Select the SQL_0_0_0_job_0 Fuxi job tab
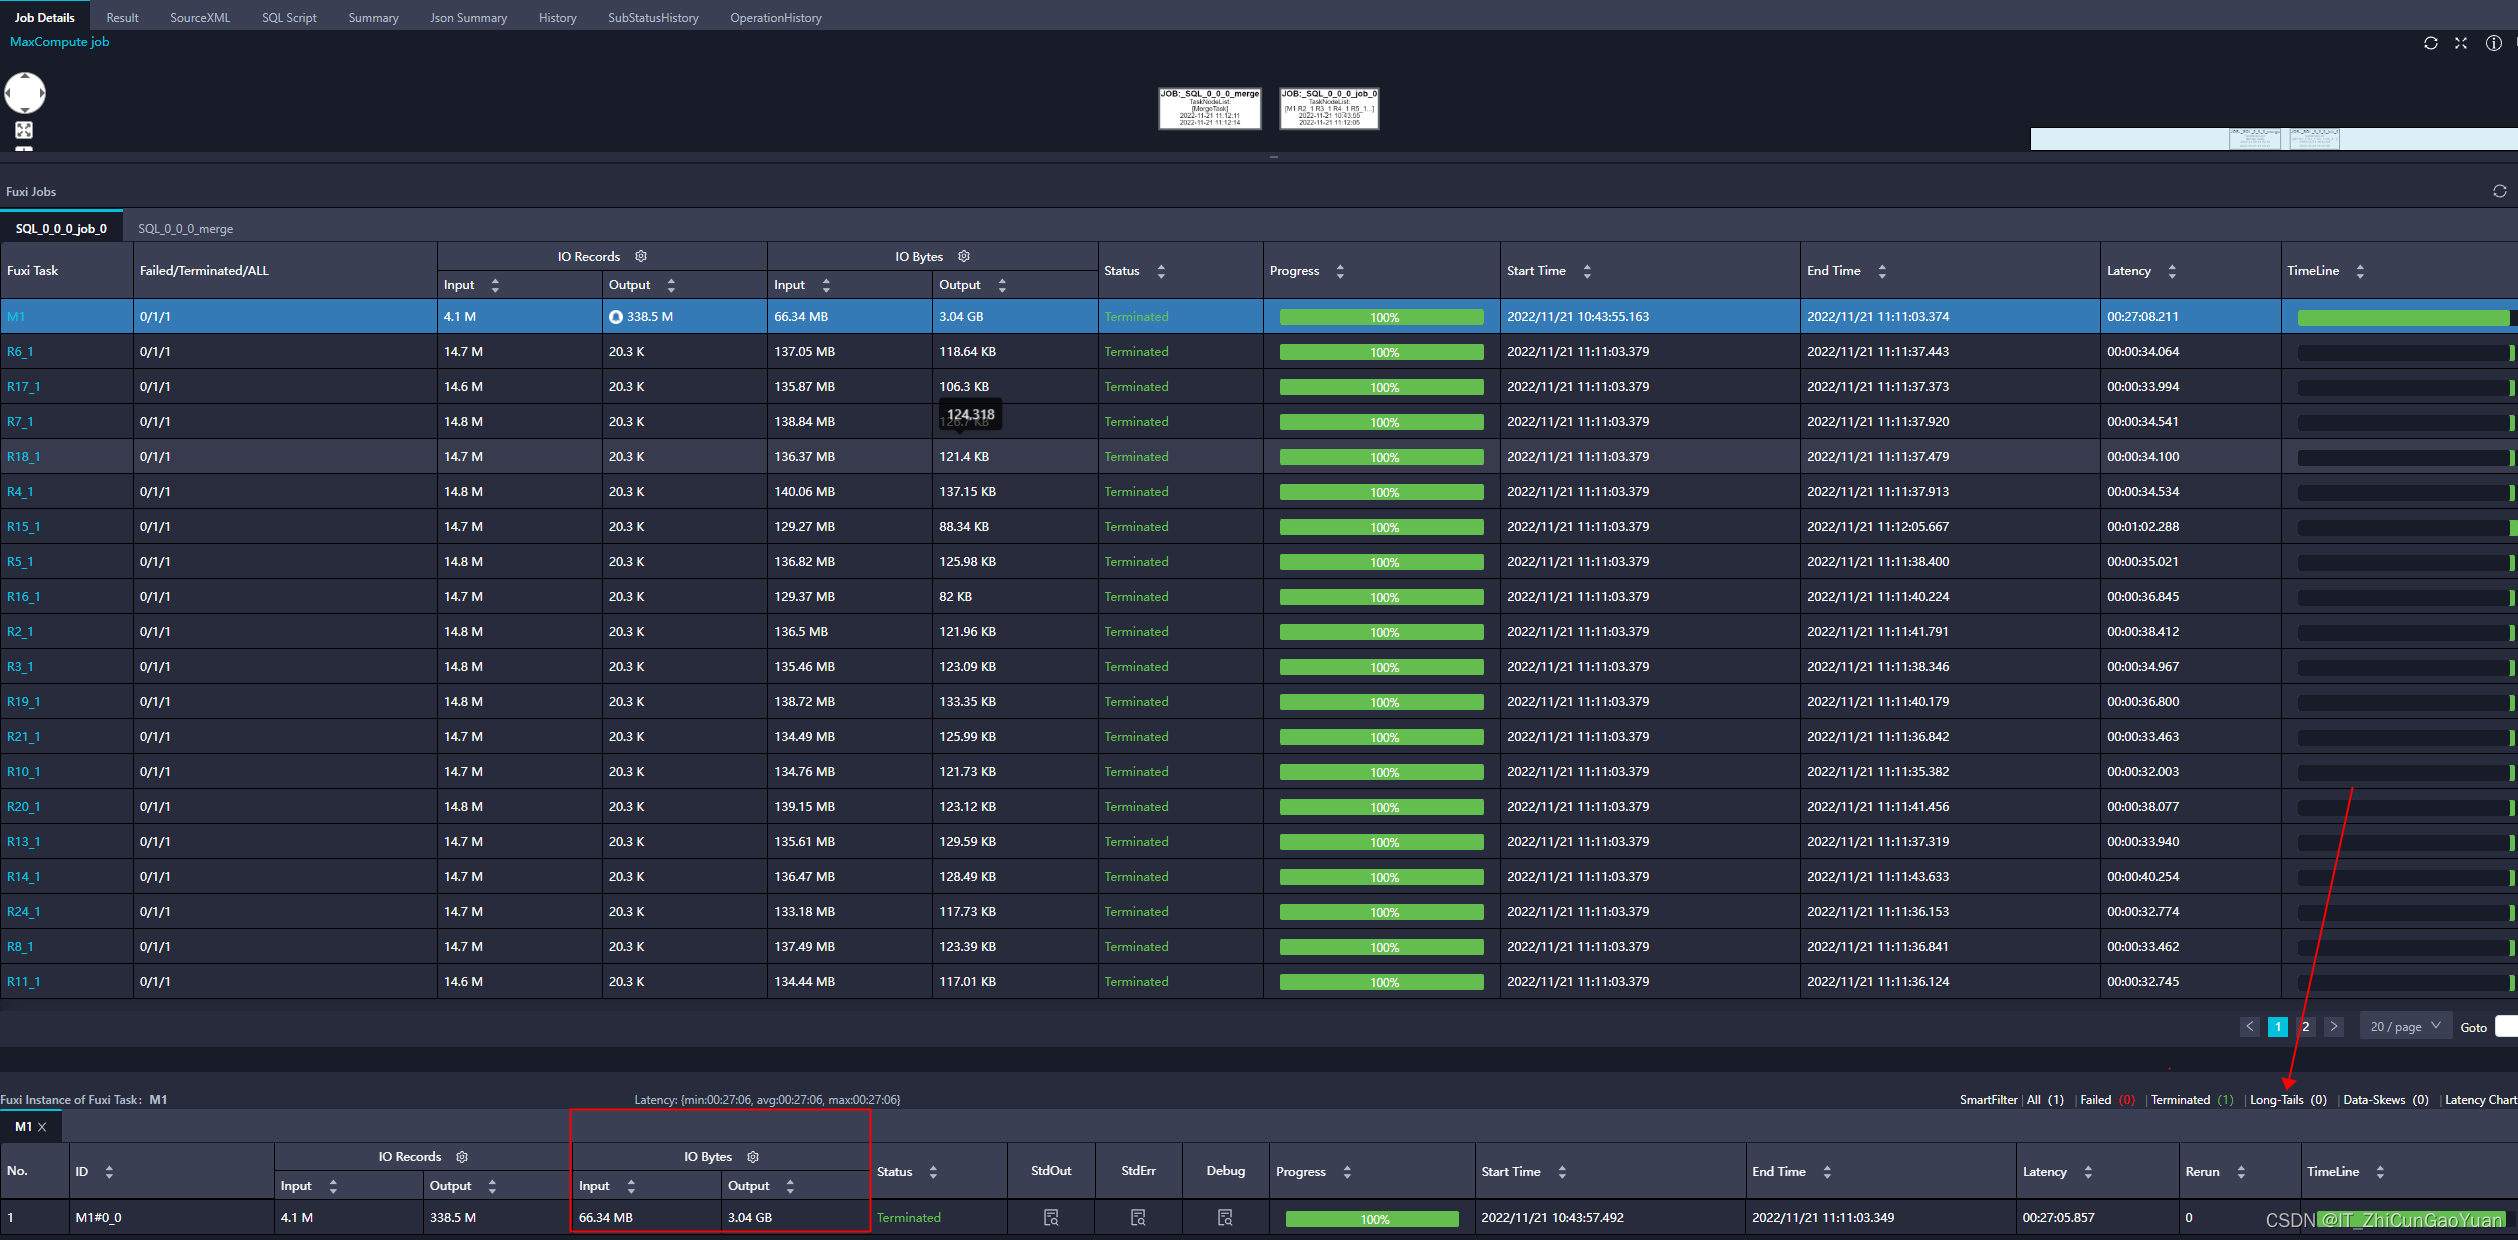The height and width of the screenshot is (1240, 2518). click(x=61, y=228)
